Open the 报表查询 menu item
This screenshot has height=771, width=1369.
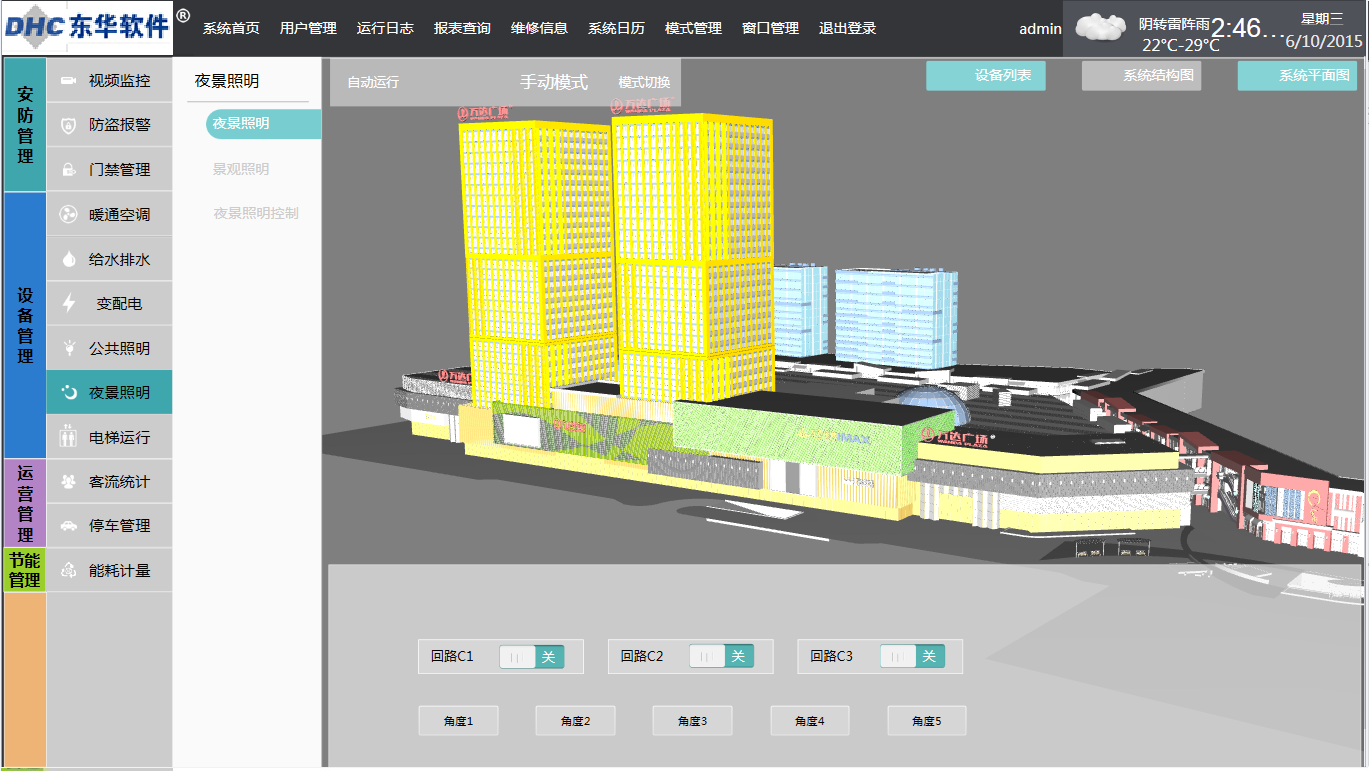[462, 28]
